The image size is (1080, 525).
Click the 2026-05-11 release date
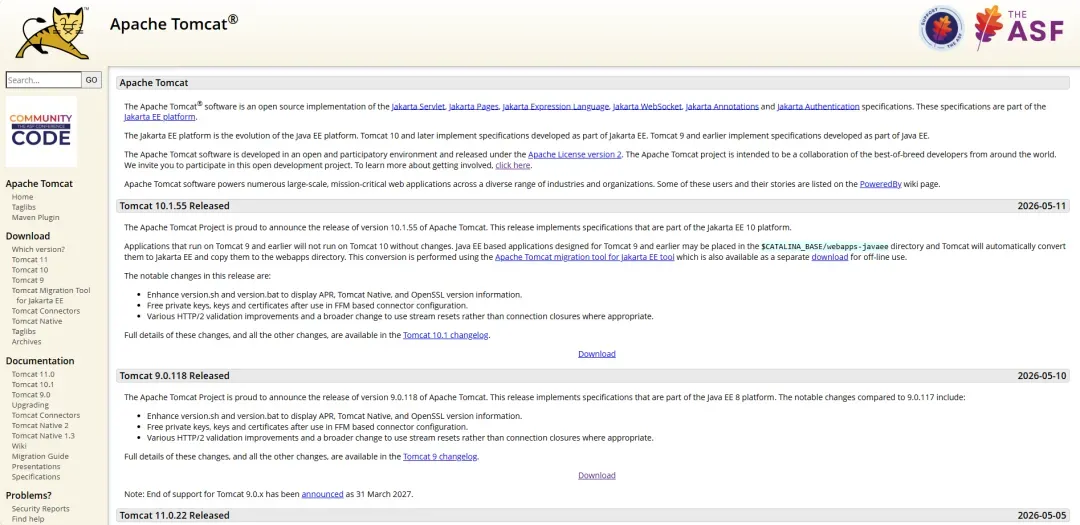pos(1041,206)
